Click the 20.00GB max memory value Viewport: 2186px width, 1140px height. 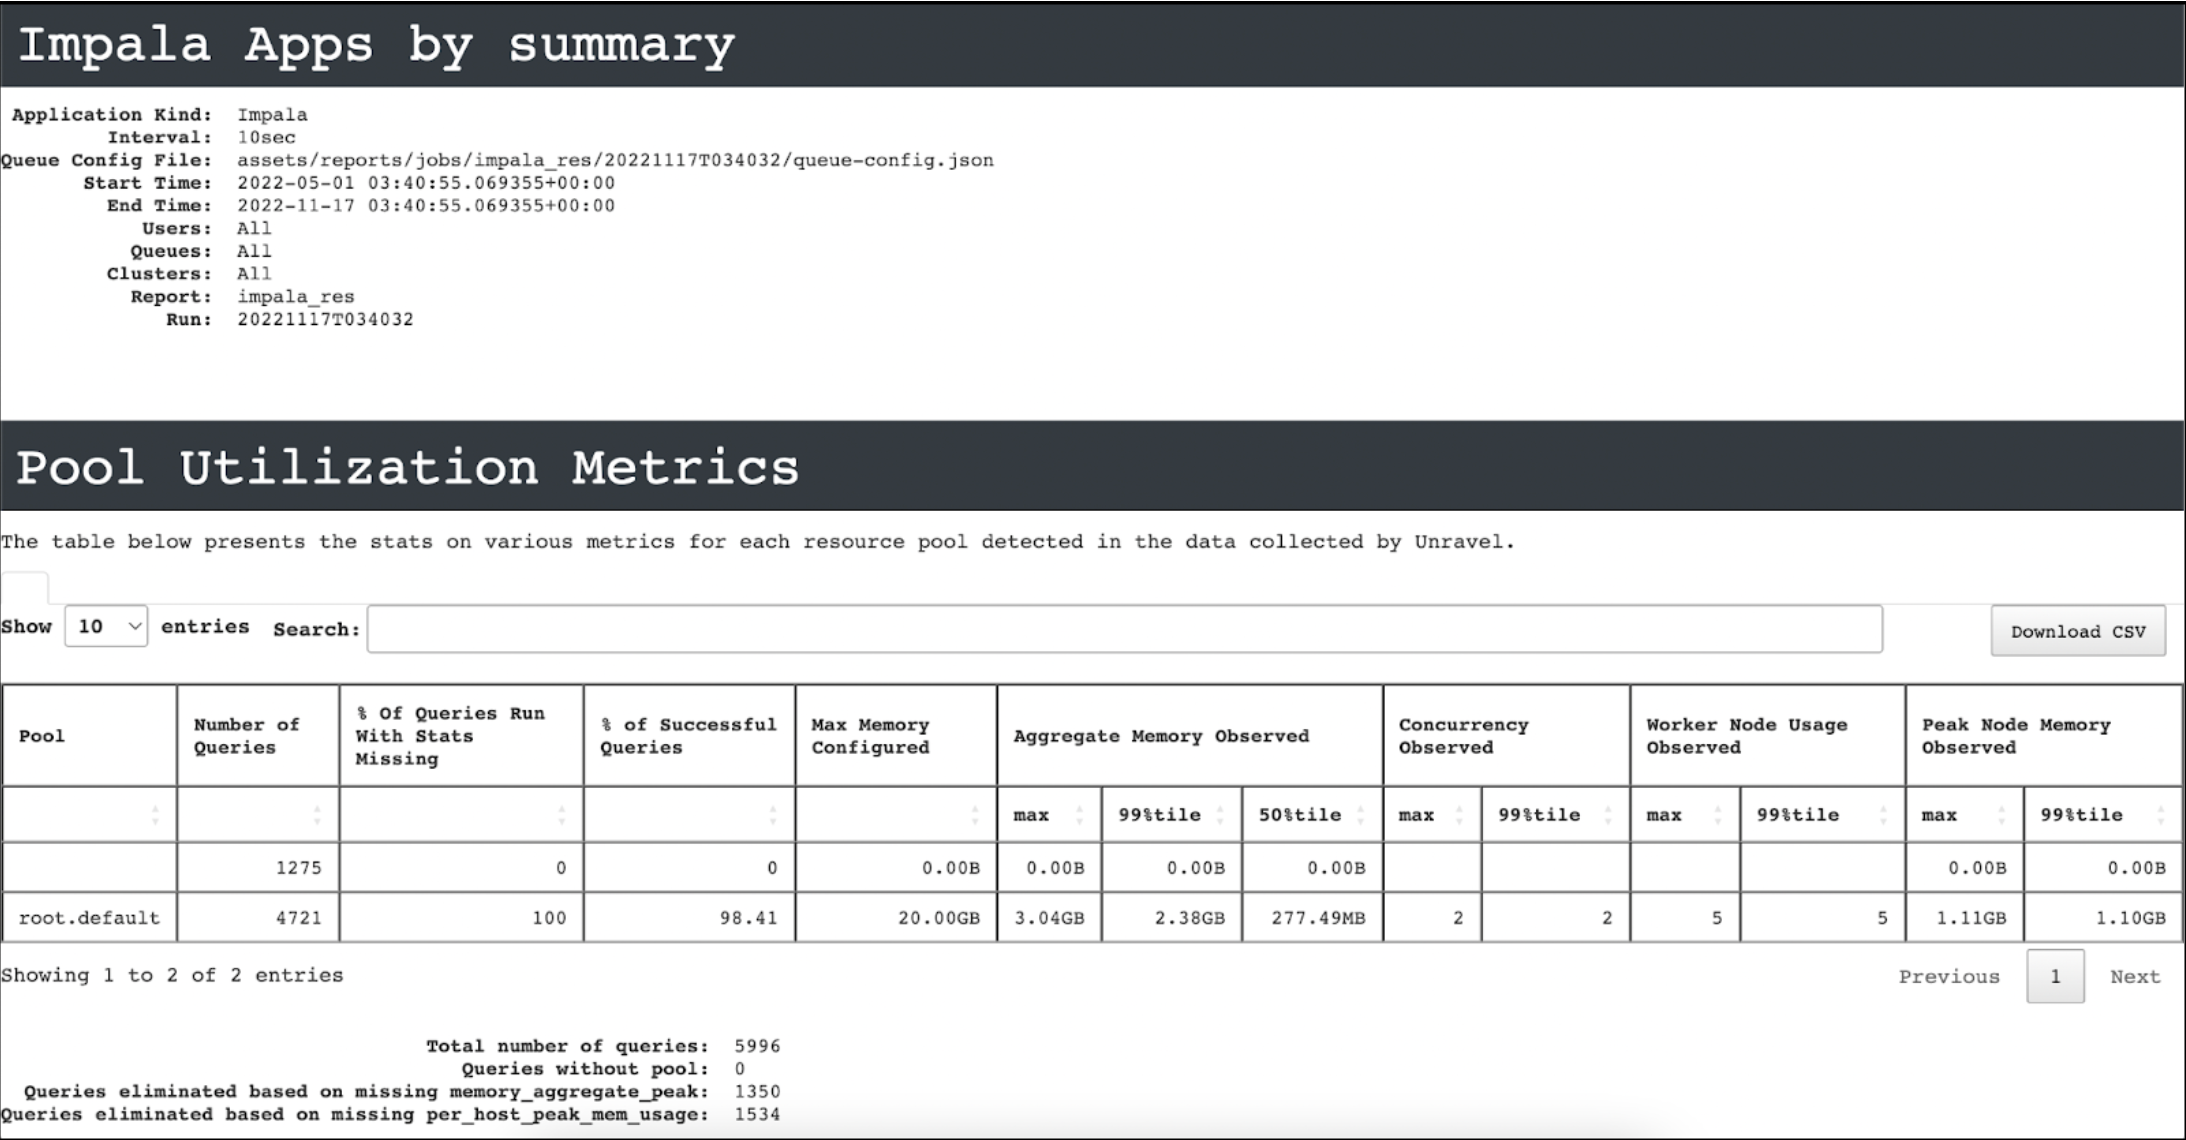click(x=939, y=917)
